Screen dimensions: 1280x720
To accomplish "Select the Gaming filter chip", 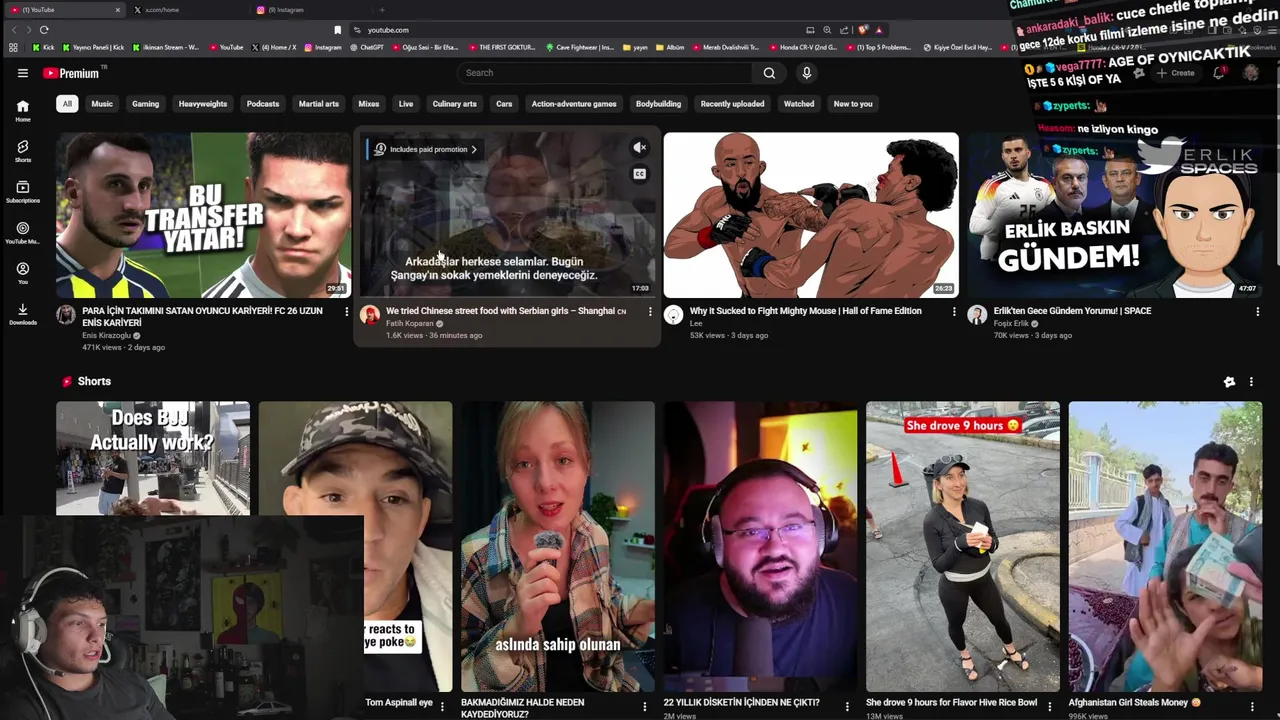I will click(145, 104).
